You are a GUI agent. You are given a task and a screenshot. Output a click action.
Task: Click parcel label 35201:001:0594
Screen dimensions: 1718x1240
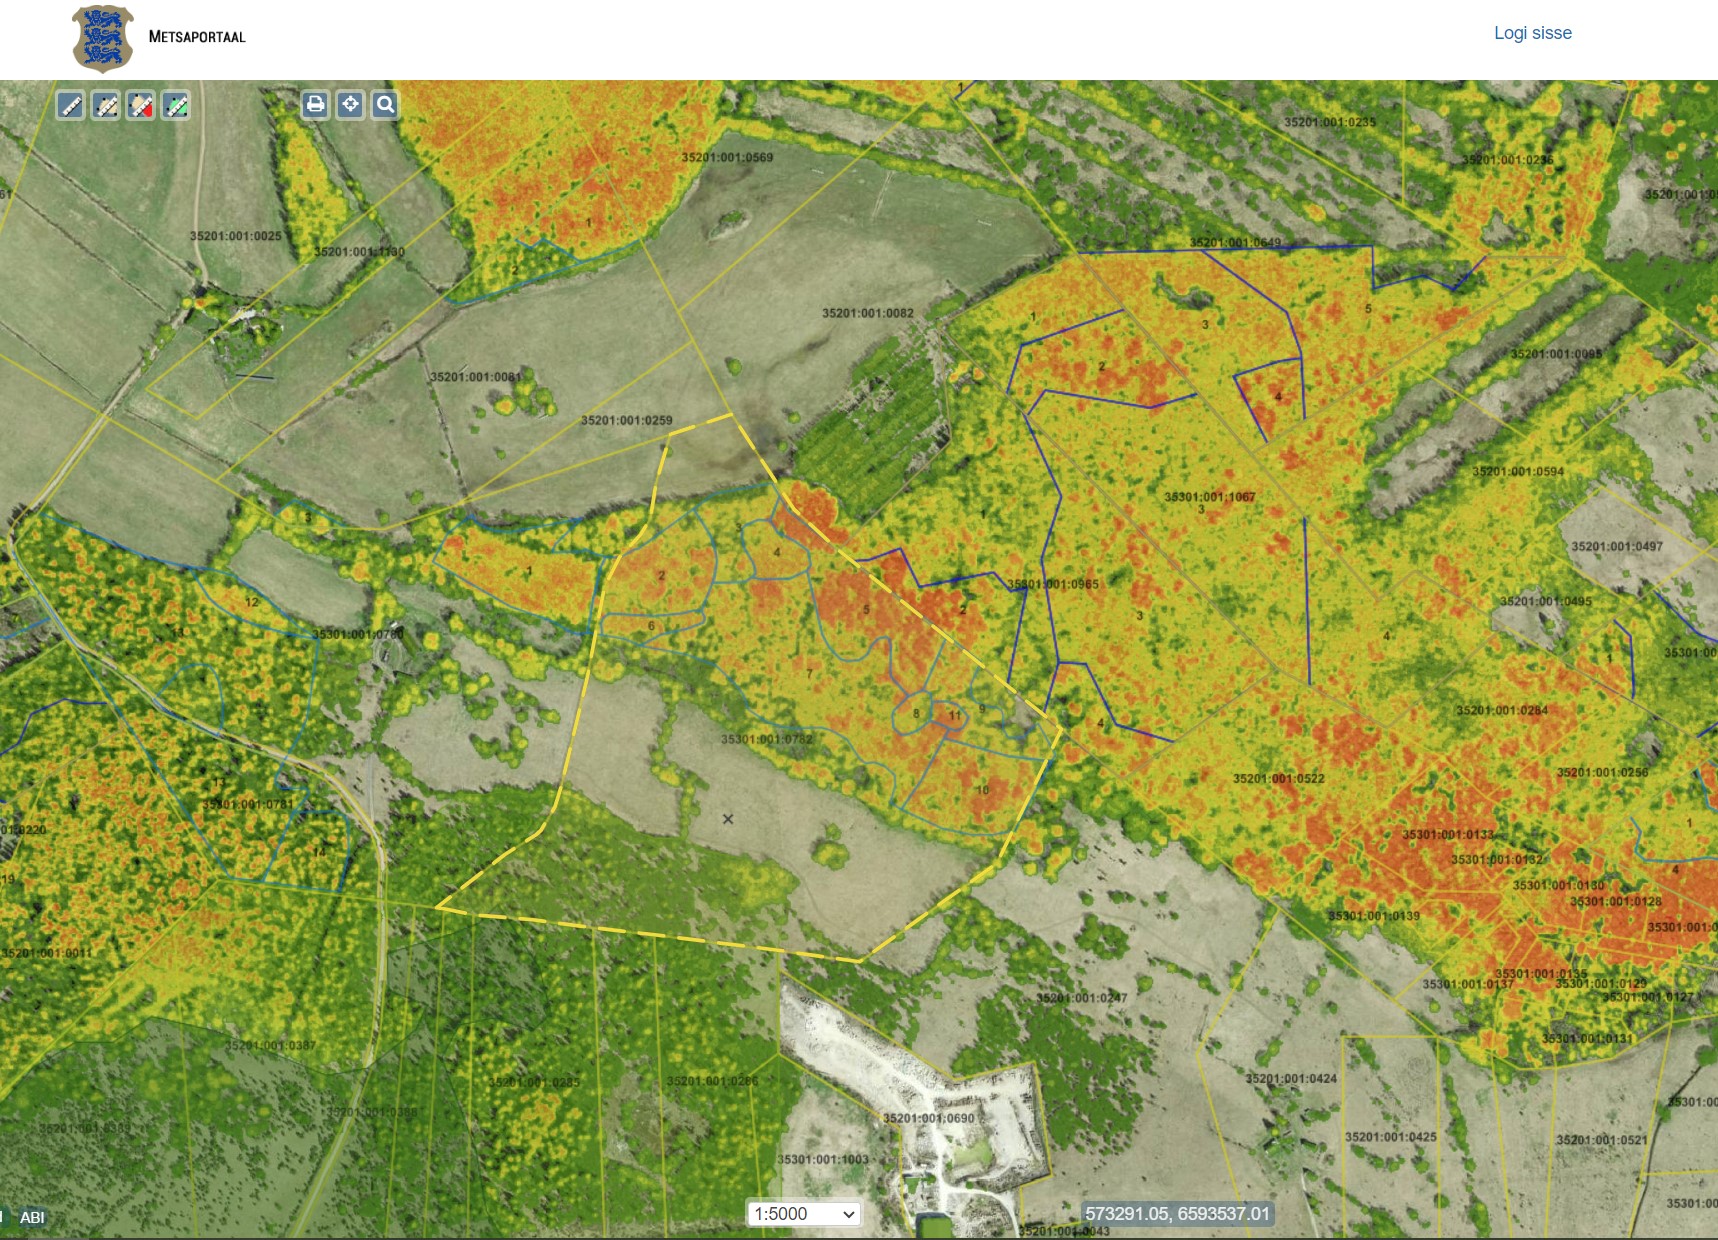coord(1518,471)
